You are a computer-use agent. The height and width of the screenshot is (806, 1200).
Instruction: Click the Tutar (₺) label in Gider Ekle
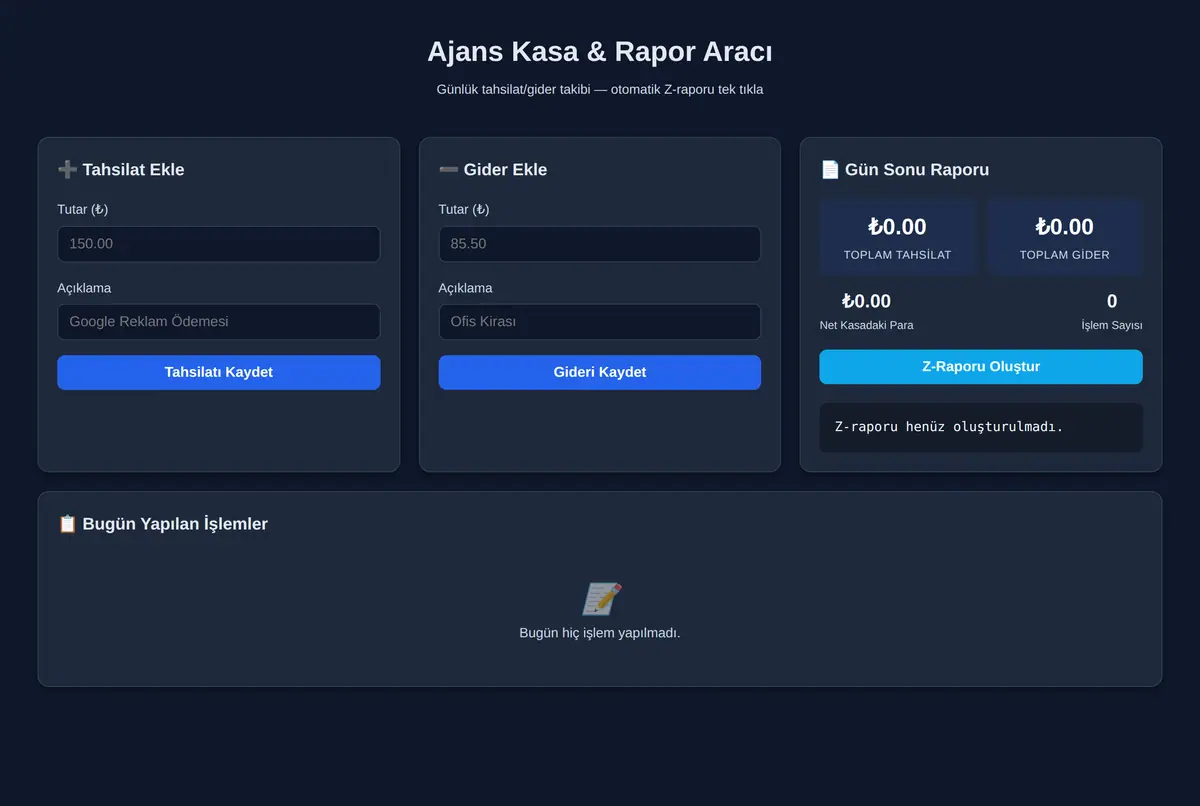(x=464, y=209)
